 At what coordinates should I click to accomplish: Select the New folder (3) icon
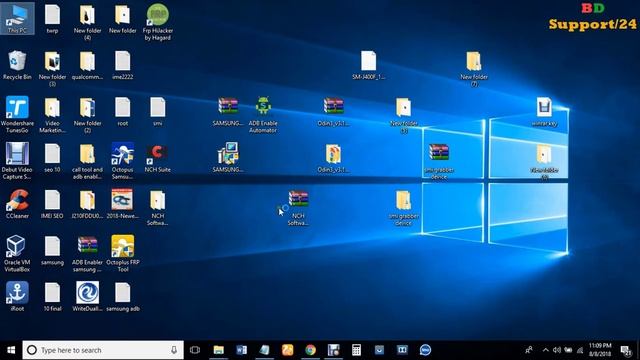[52, 69]
